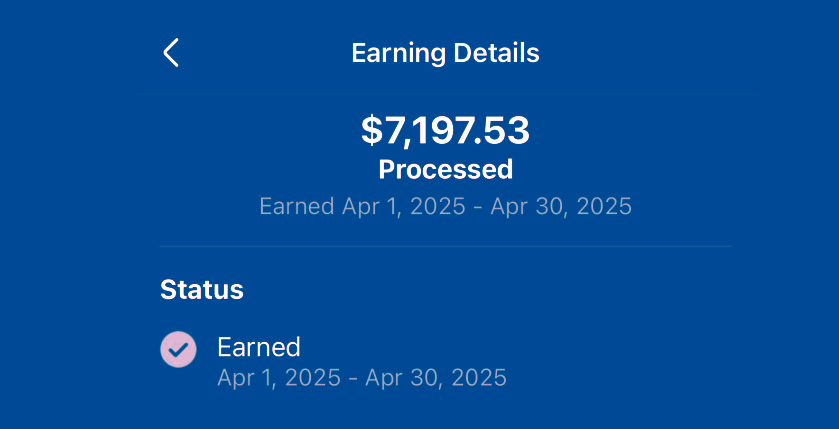Screen dimensions: 839x429
Task: Select the white "Earned" status row label
Action: 259,347
